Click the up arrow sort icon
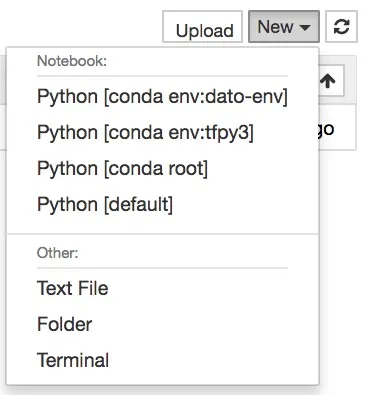 coord(328,80)
